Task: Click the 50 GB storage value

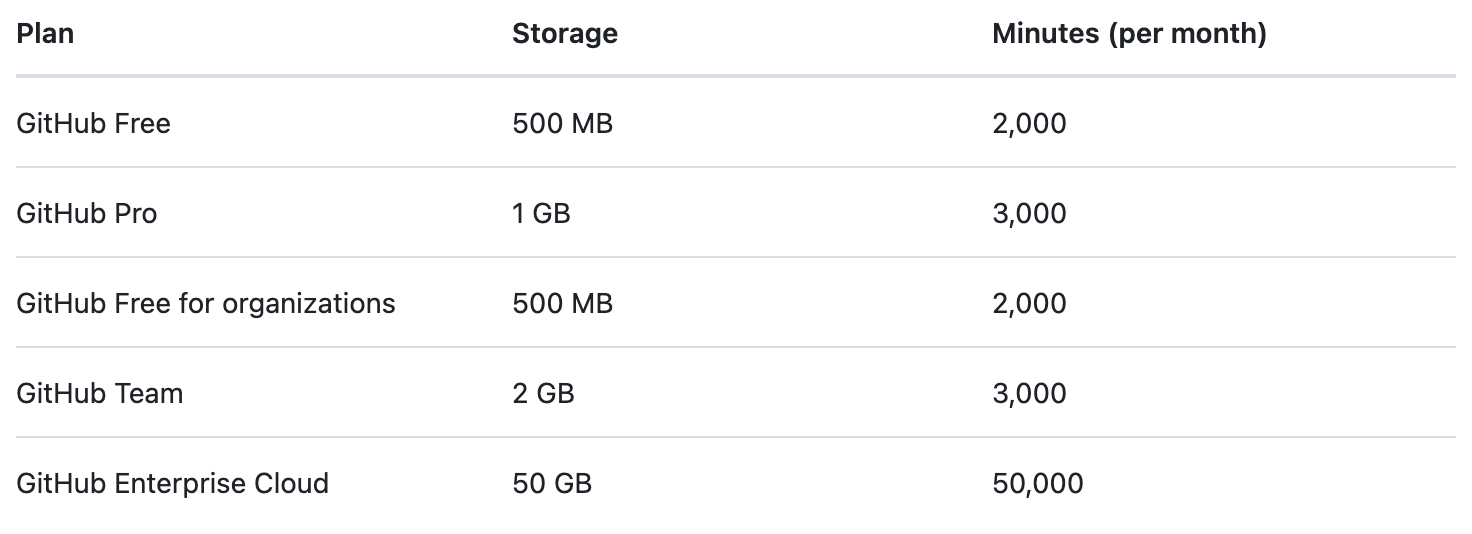Action: tap(552, 484)
